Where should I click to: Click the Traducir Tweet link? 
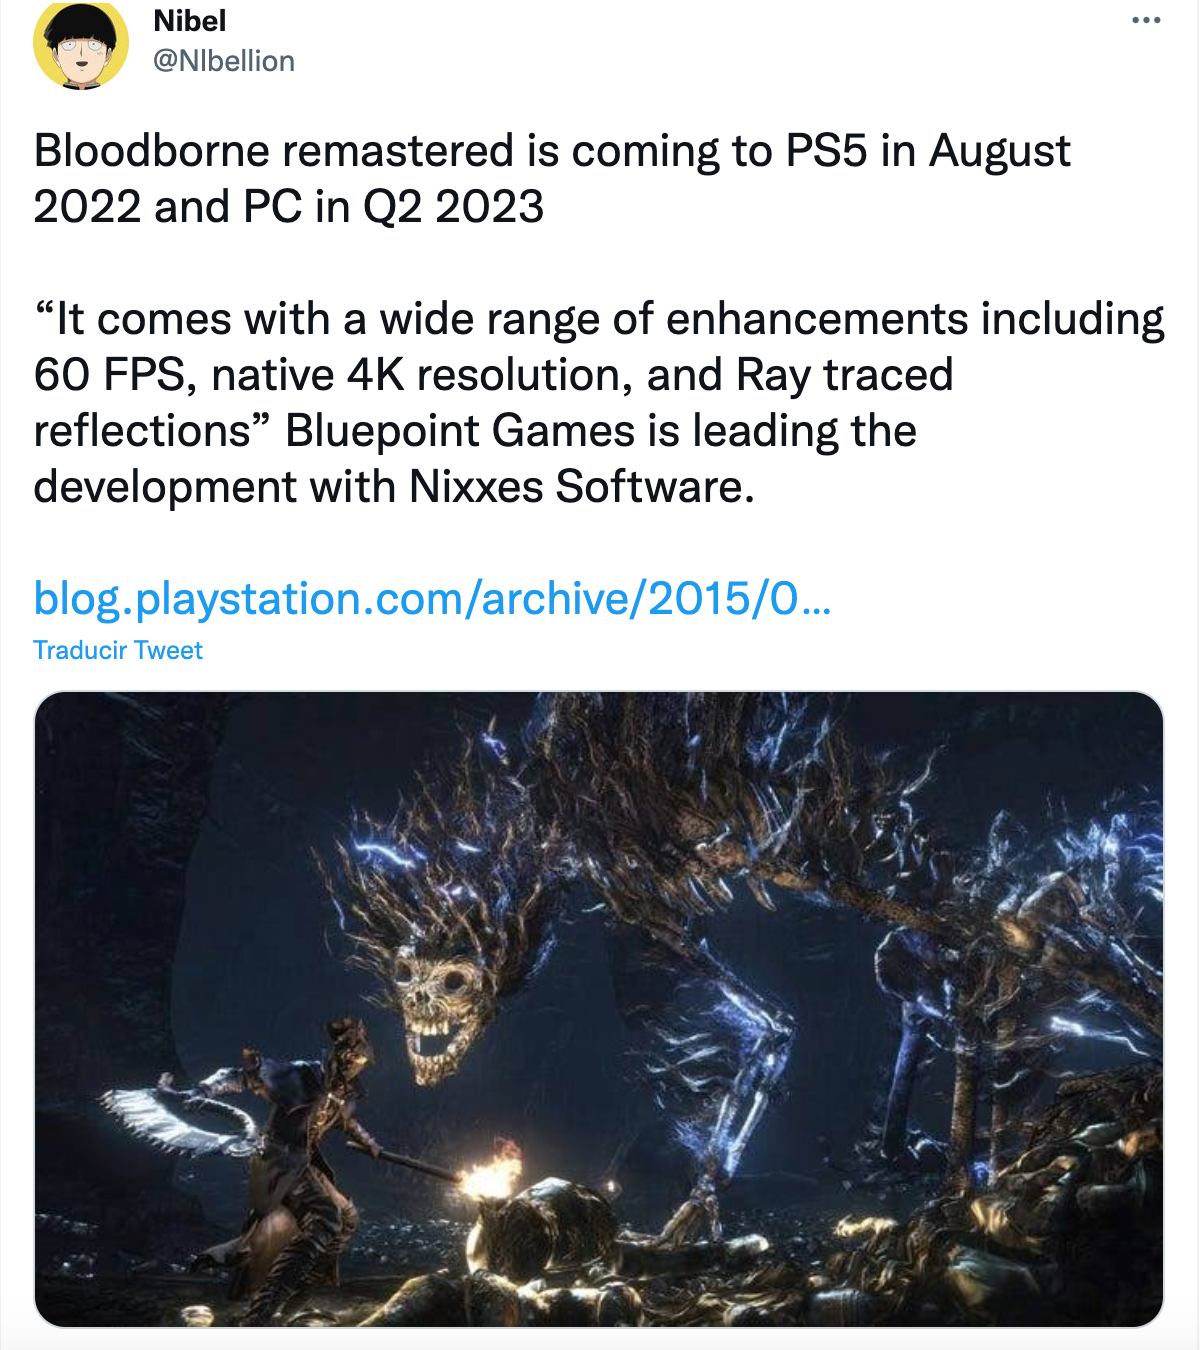tap(118, 651)
